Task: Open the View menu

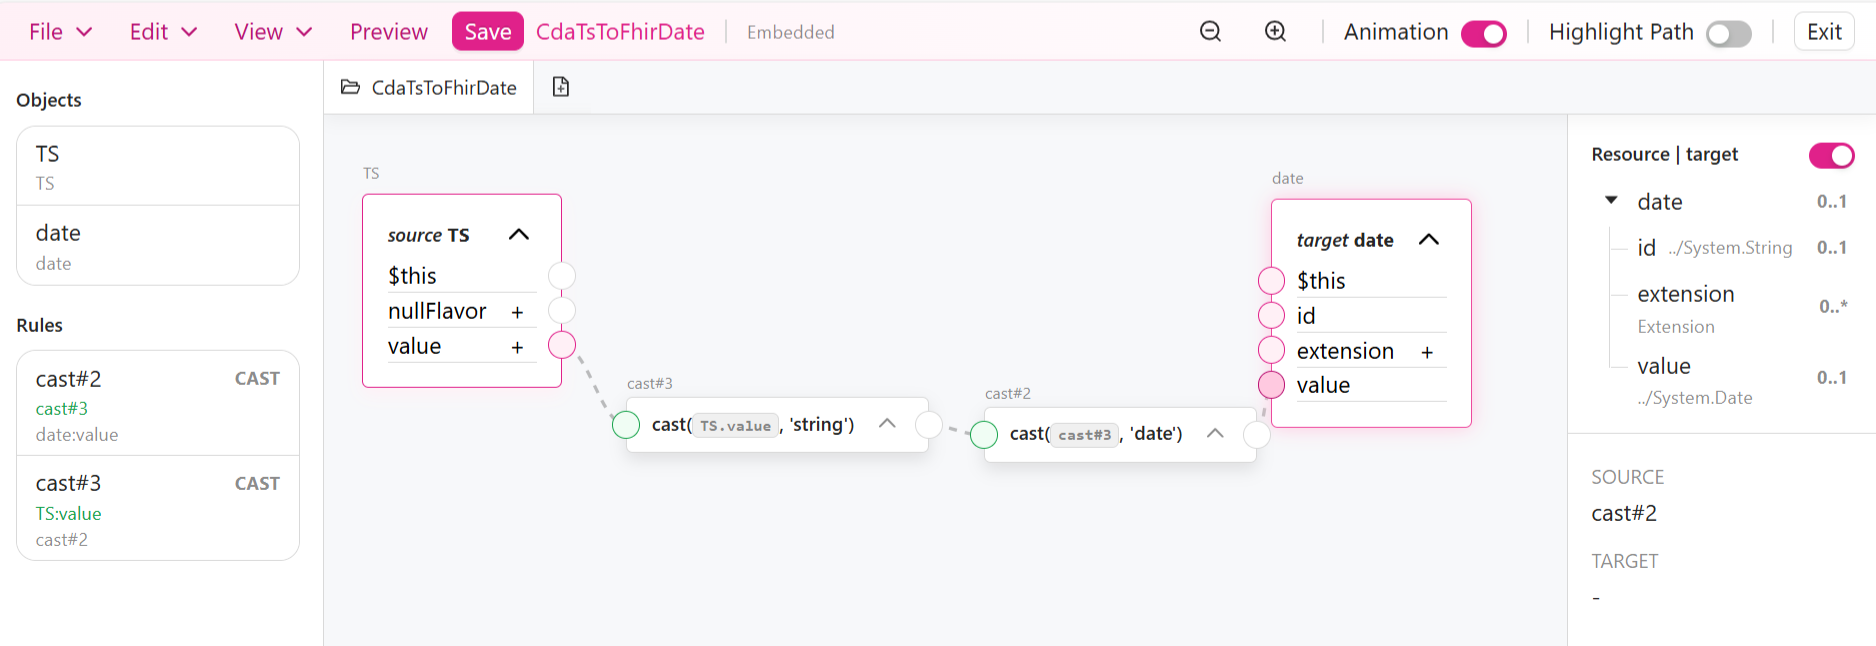Action: [x=273, y=32]
